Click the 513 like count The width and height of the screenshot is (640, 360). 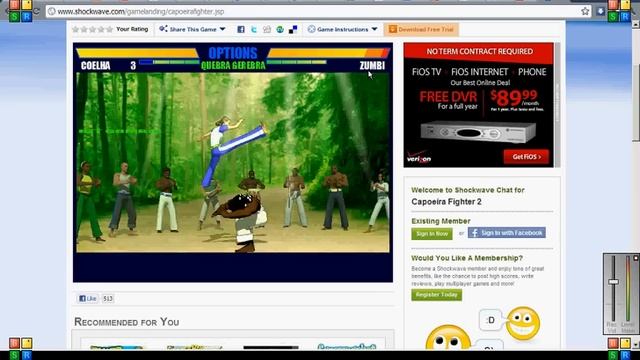pos(108,299)
